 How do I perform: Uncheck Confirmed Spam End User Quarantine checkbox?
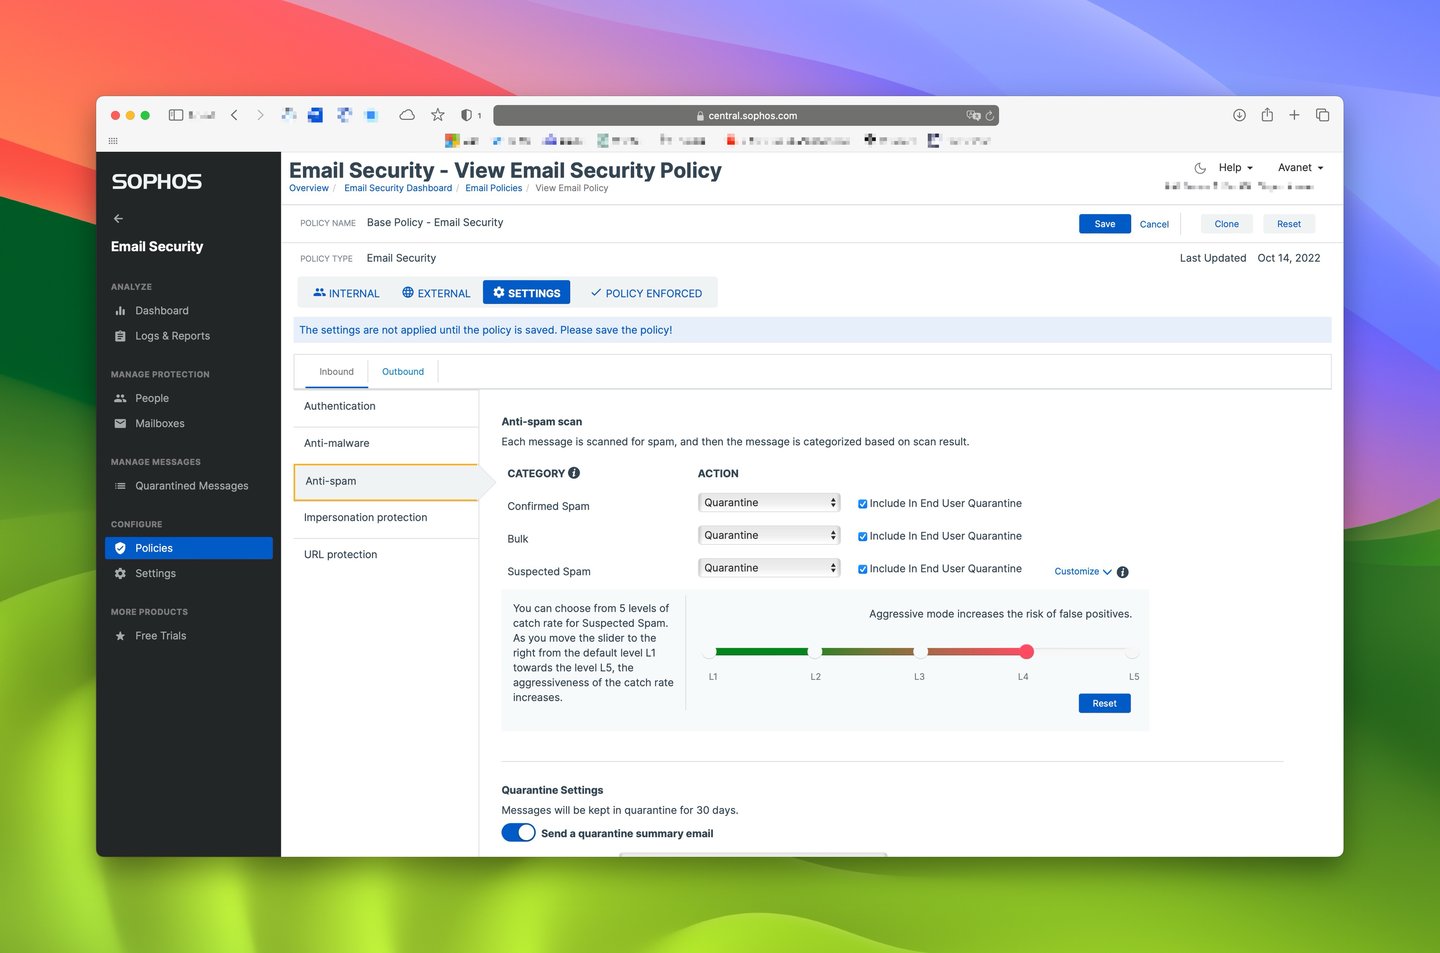click(x=862, y=504)
